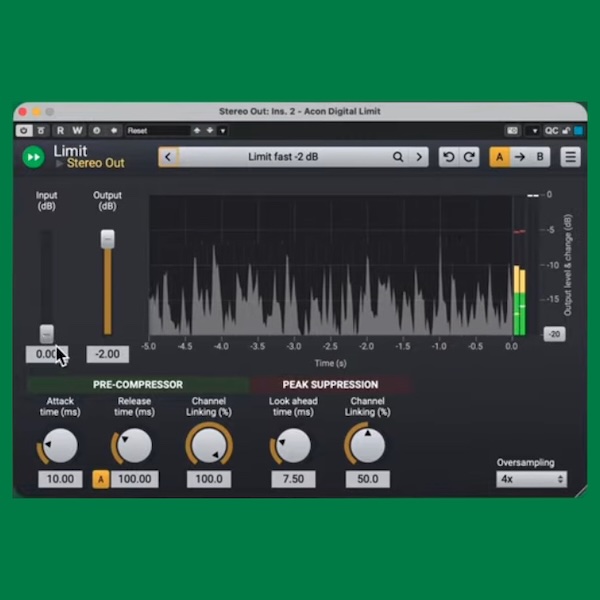Minimize the plugin window with yellow button

[37, 112]
